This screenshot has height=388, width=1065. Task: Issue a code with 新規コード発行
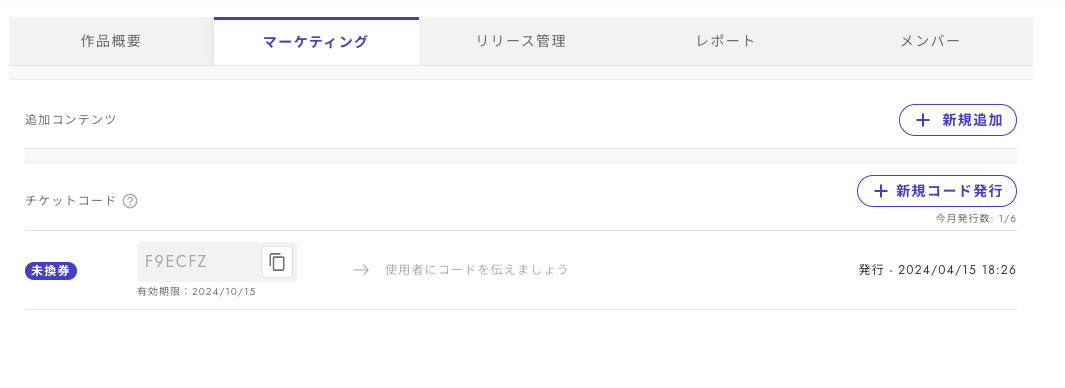pos(937,191)
